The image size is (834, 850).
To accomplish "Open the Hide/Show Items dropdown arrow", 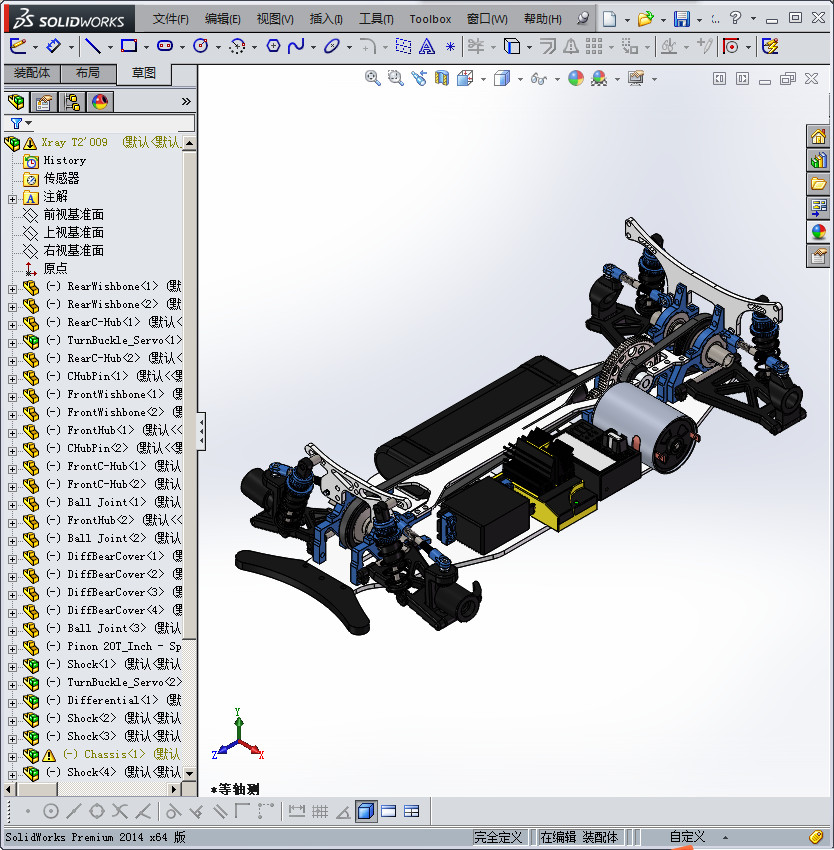I will click(x=557, y=80).
